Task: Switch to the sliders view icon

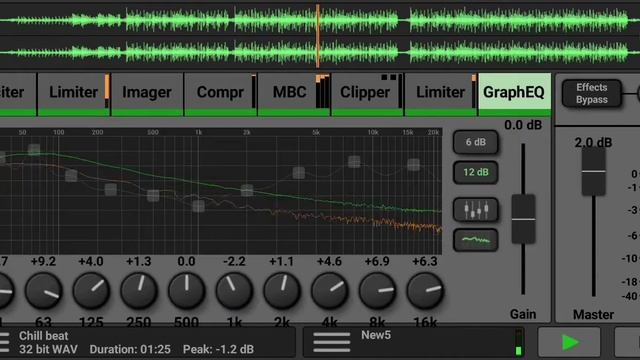Action: 476,210
